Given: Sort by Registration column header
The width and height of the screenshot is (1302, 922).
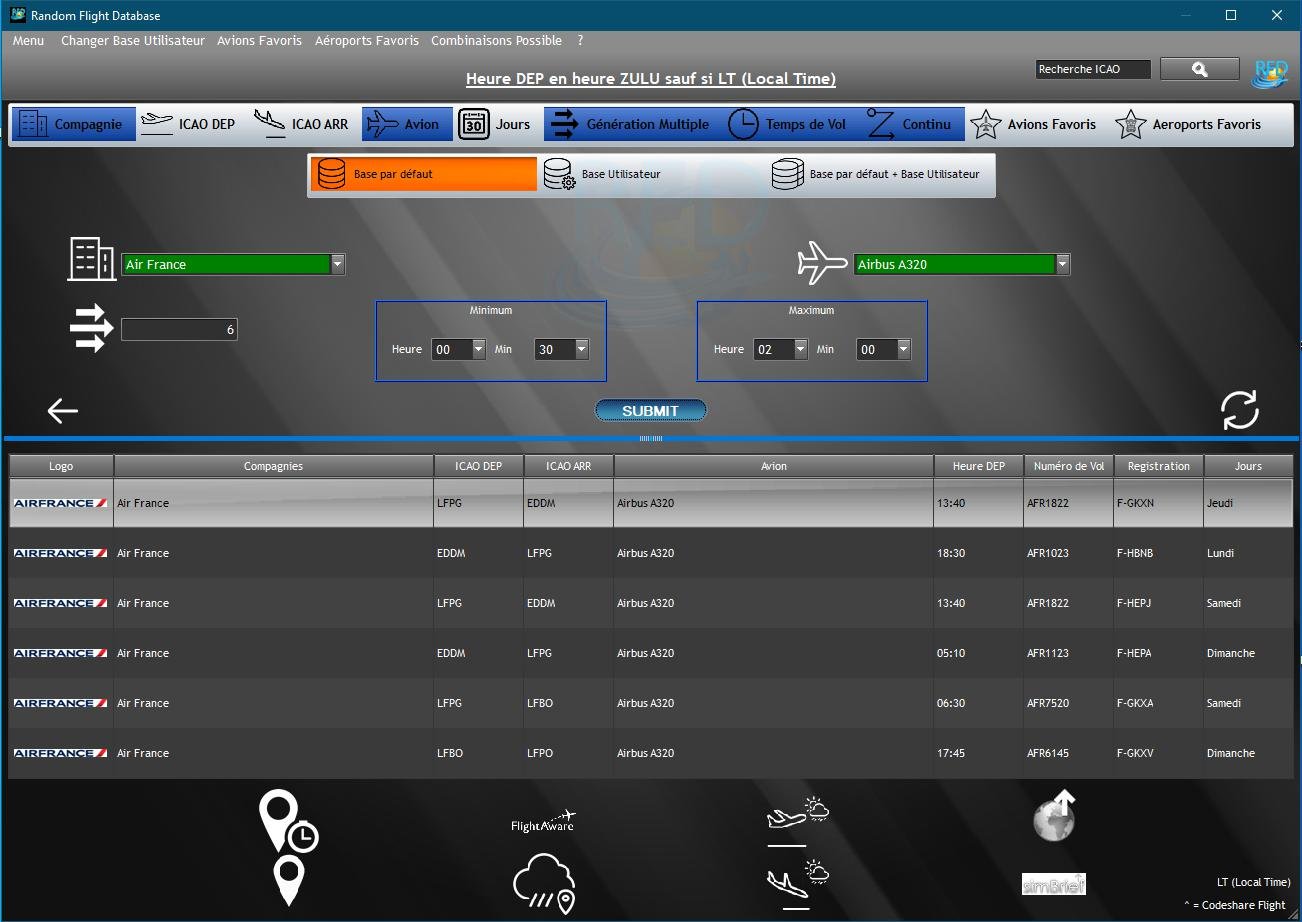Looking at the screenshot, I should (1158, 466).
